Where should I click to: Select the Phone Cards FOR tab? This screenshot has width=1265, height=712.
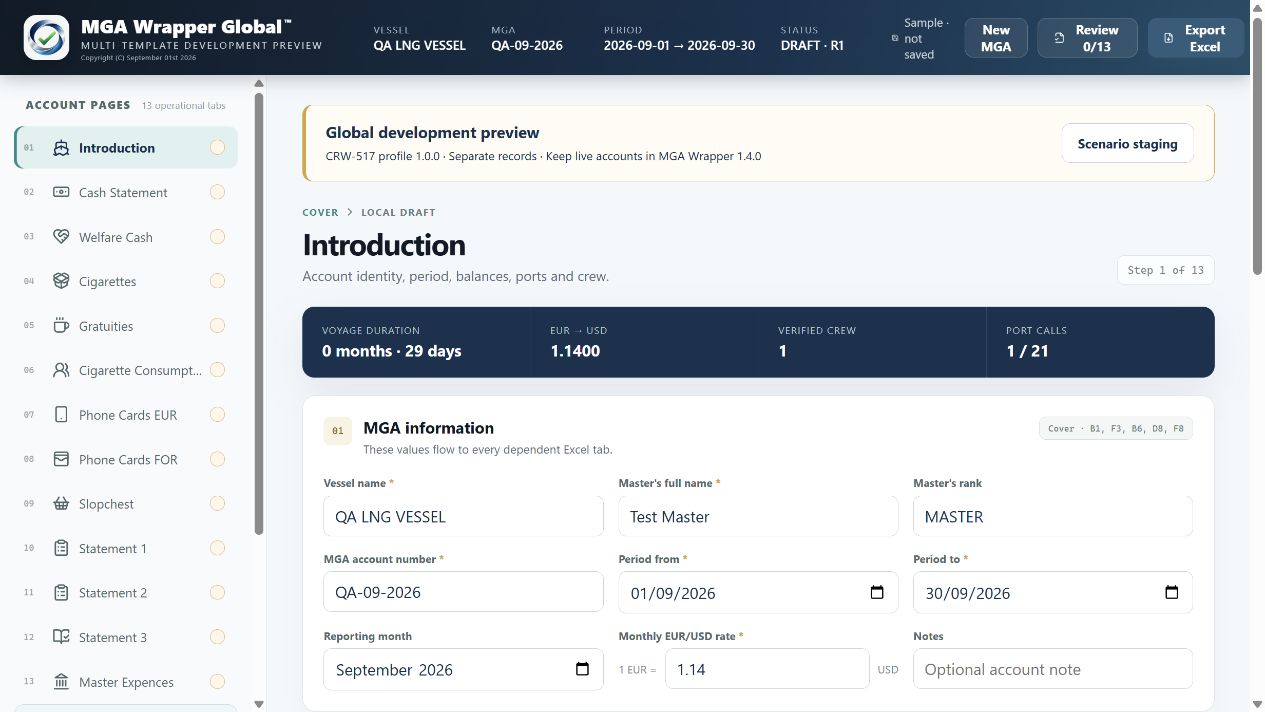tap(126, 459)
